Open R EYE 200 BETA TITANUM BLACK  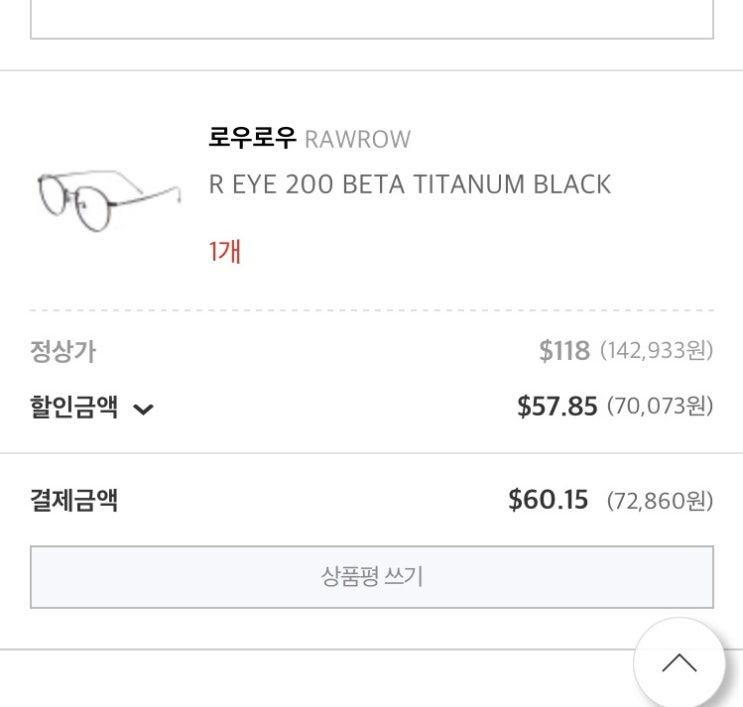pyautogui.click(x=409, y=185)
